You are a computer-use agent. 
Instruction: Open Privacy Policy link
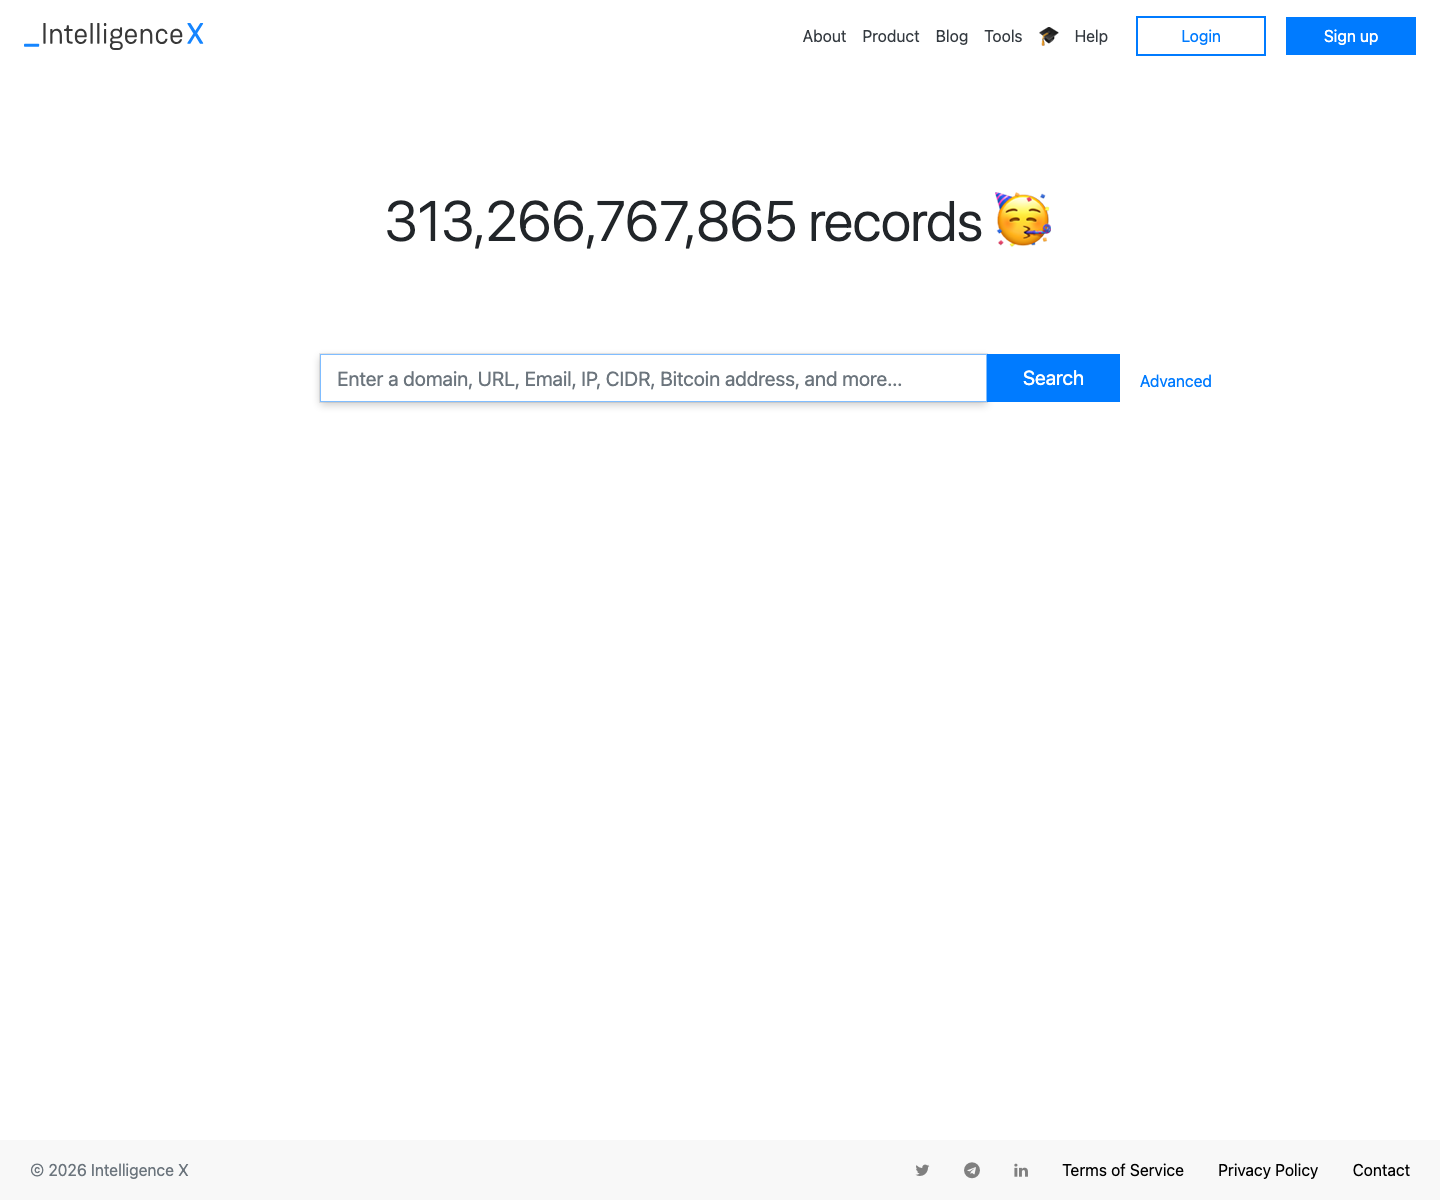pyautogui.click(x=1268, y=1170)
